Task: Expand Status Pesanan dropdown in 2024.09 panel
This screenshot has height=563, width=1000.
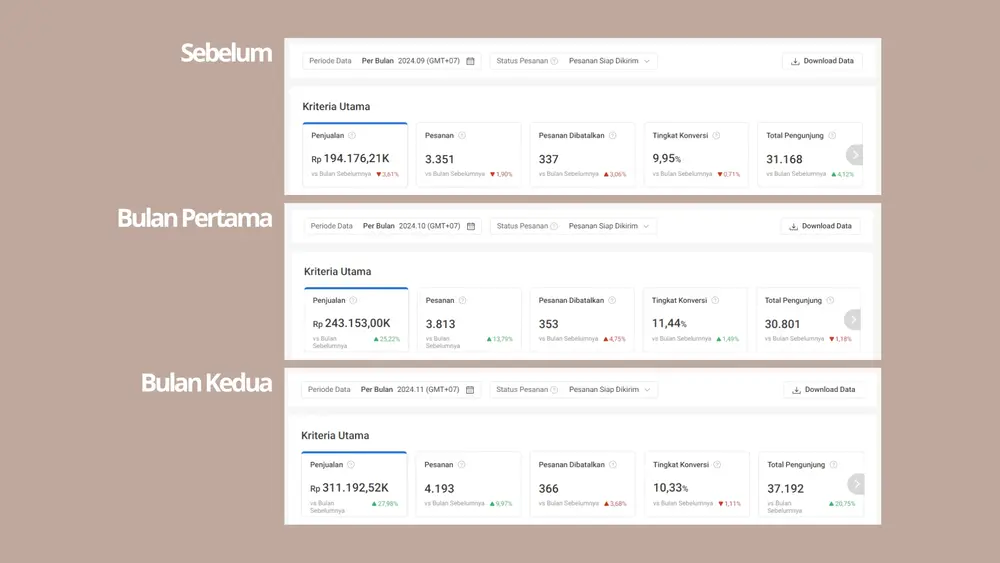Action: click(x=608, y=61)
